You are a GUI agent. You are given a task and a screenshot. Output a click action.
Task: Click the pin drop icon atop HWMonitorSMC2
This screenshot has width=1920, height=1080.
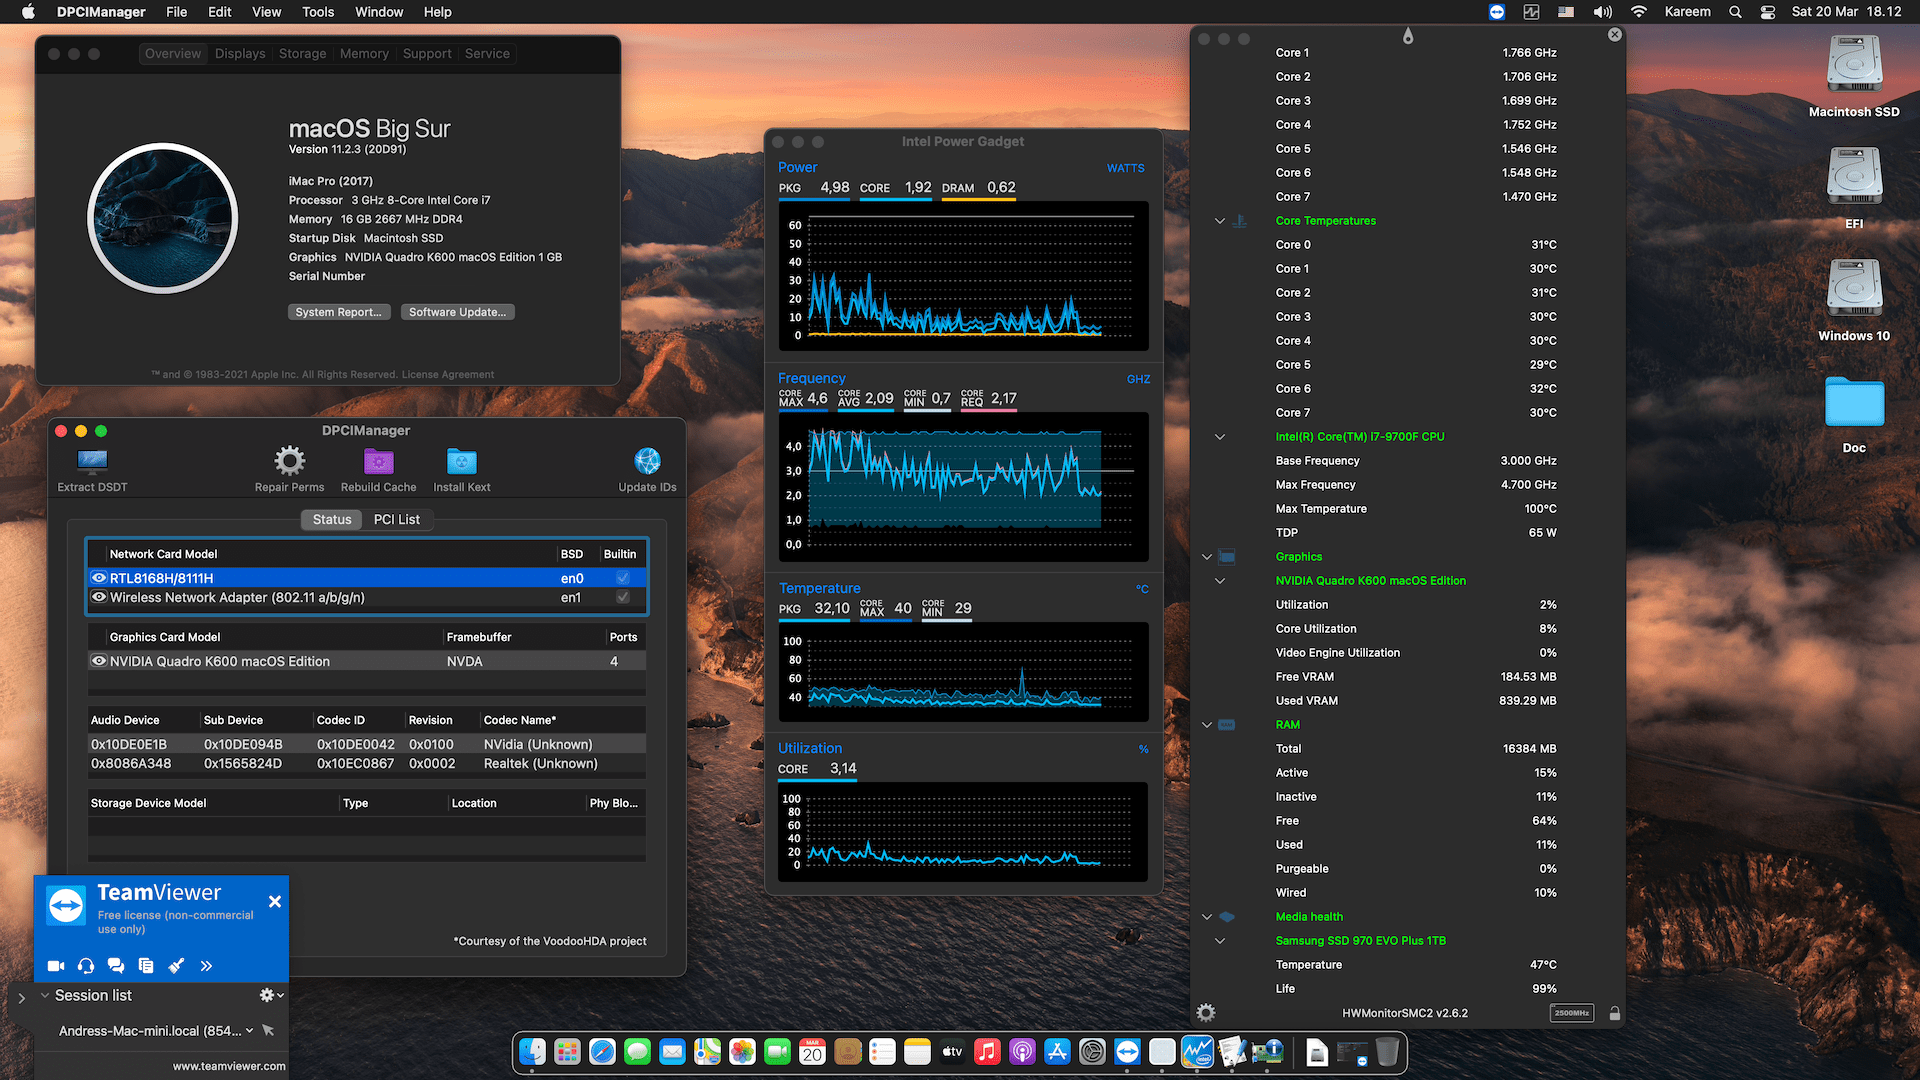(x=1408, y=36)
